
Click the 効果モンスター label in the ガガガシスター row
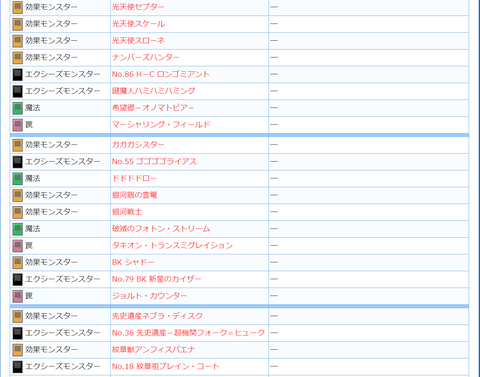[x=51, y=145]
